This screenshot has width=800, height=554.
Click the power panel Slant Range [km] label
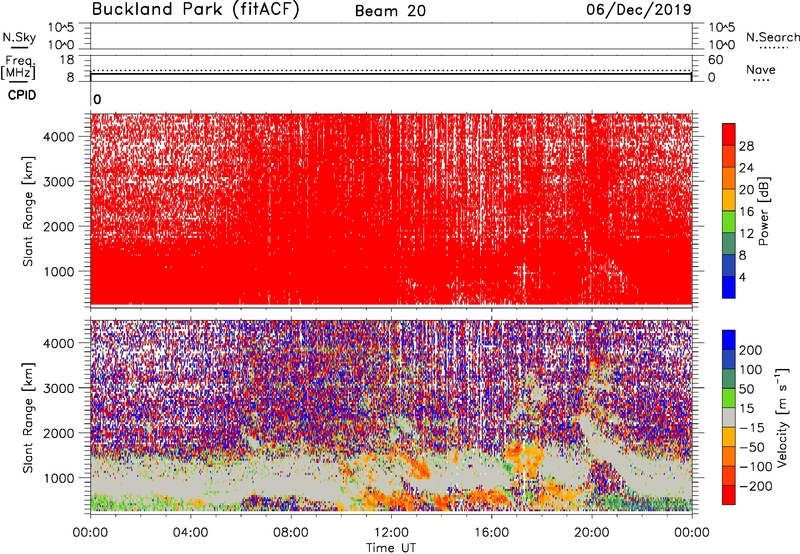pyautogui.click(x=28, y=211)
